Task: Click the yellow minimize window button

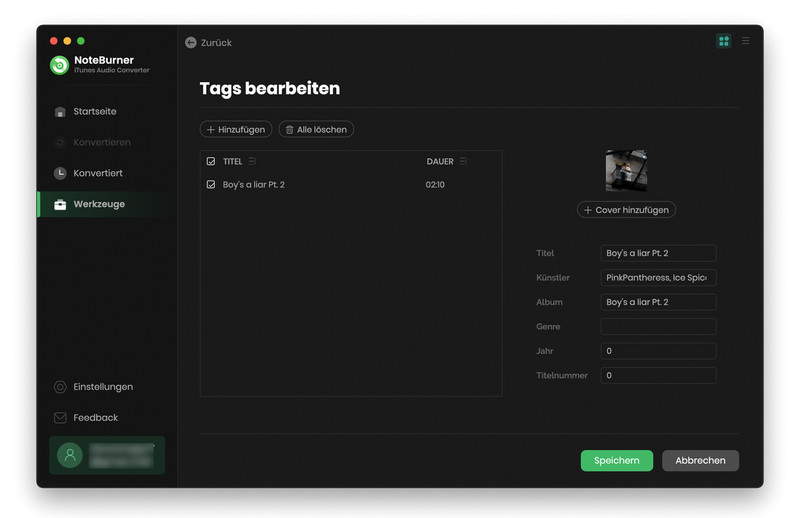Action: click(x=67, y=41)
